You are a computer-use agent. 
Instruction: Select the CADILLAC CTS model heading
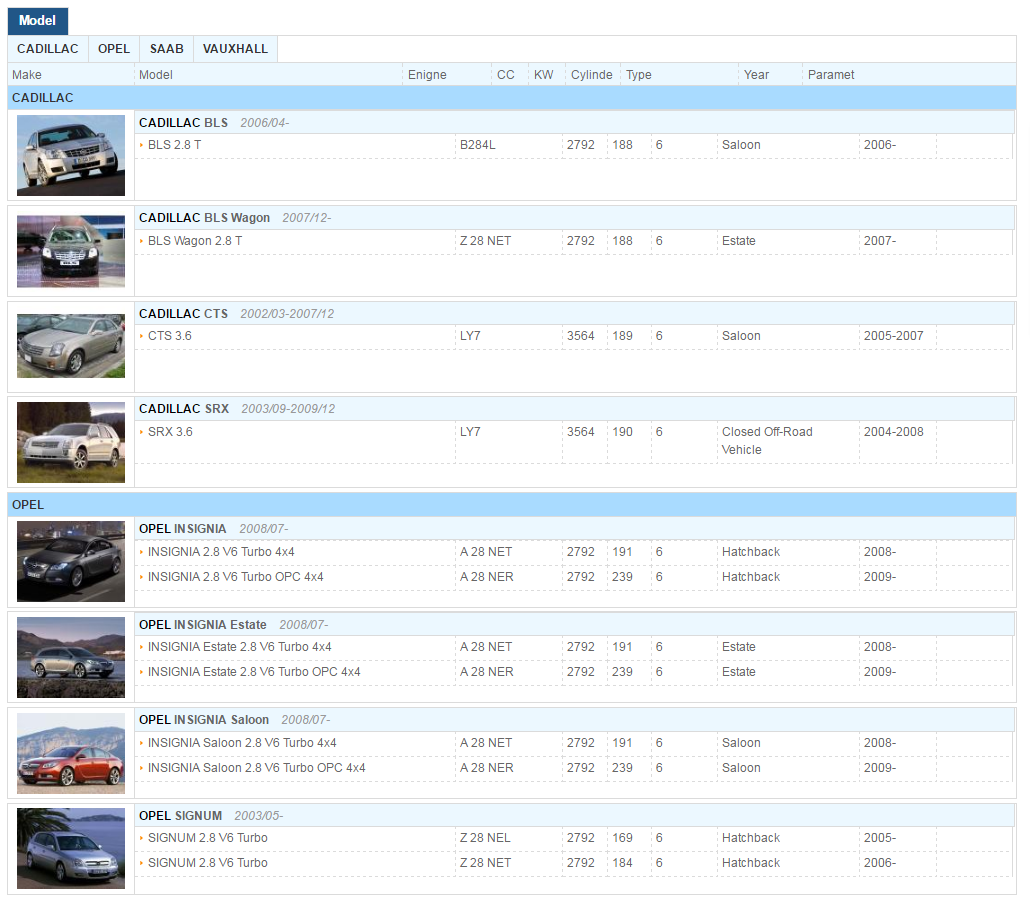click(x=183, y=314)
